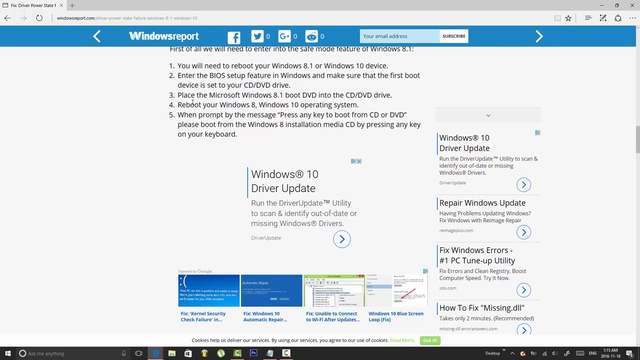This screenshot has width=640, height=360.
Task: Click the Your email address field
Action: point(400,36)
